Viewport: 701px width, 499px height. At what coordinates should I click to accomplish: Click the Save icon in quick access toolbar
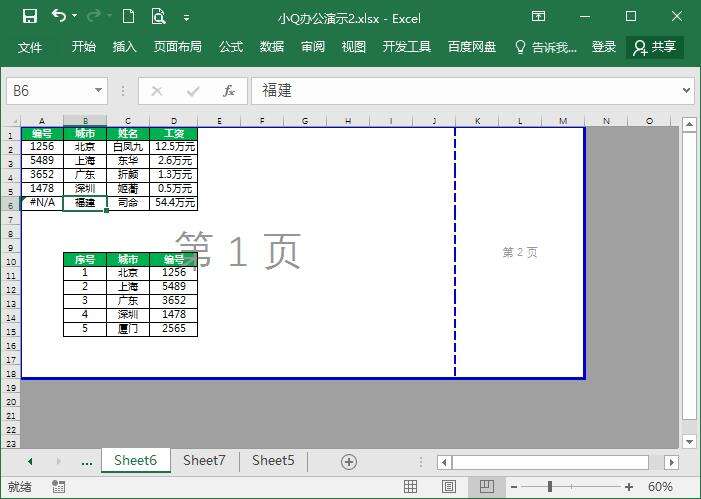tap(29, 17)
